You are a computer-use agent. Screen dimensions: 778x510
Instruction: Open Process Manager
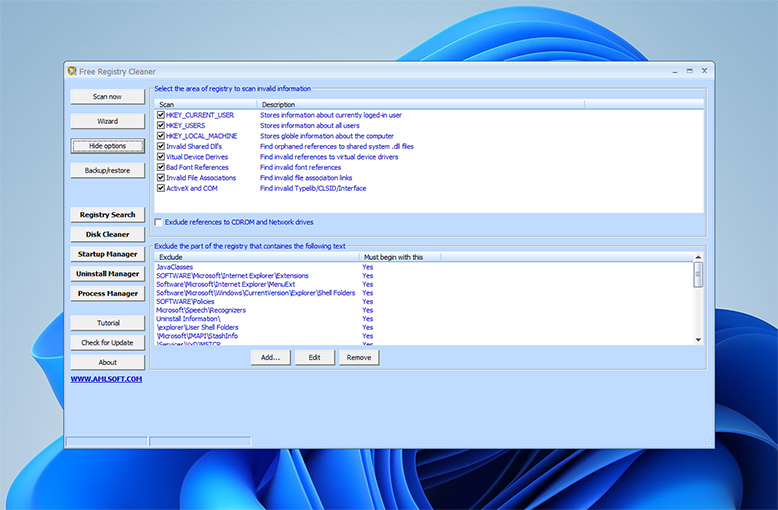[107, 293]
